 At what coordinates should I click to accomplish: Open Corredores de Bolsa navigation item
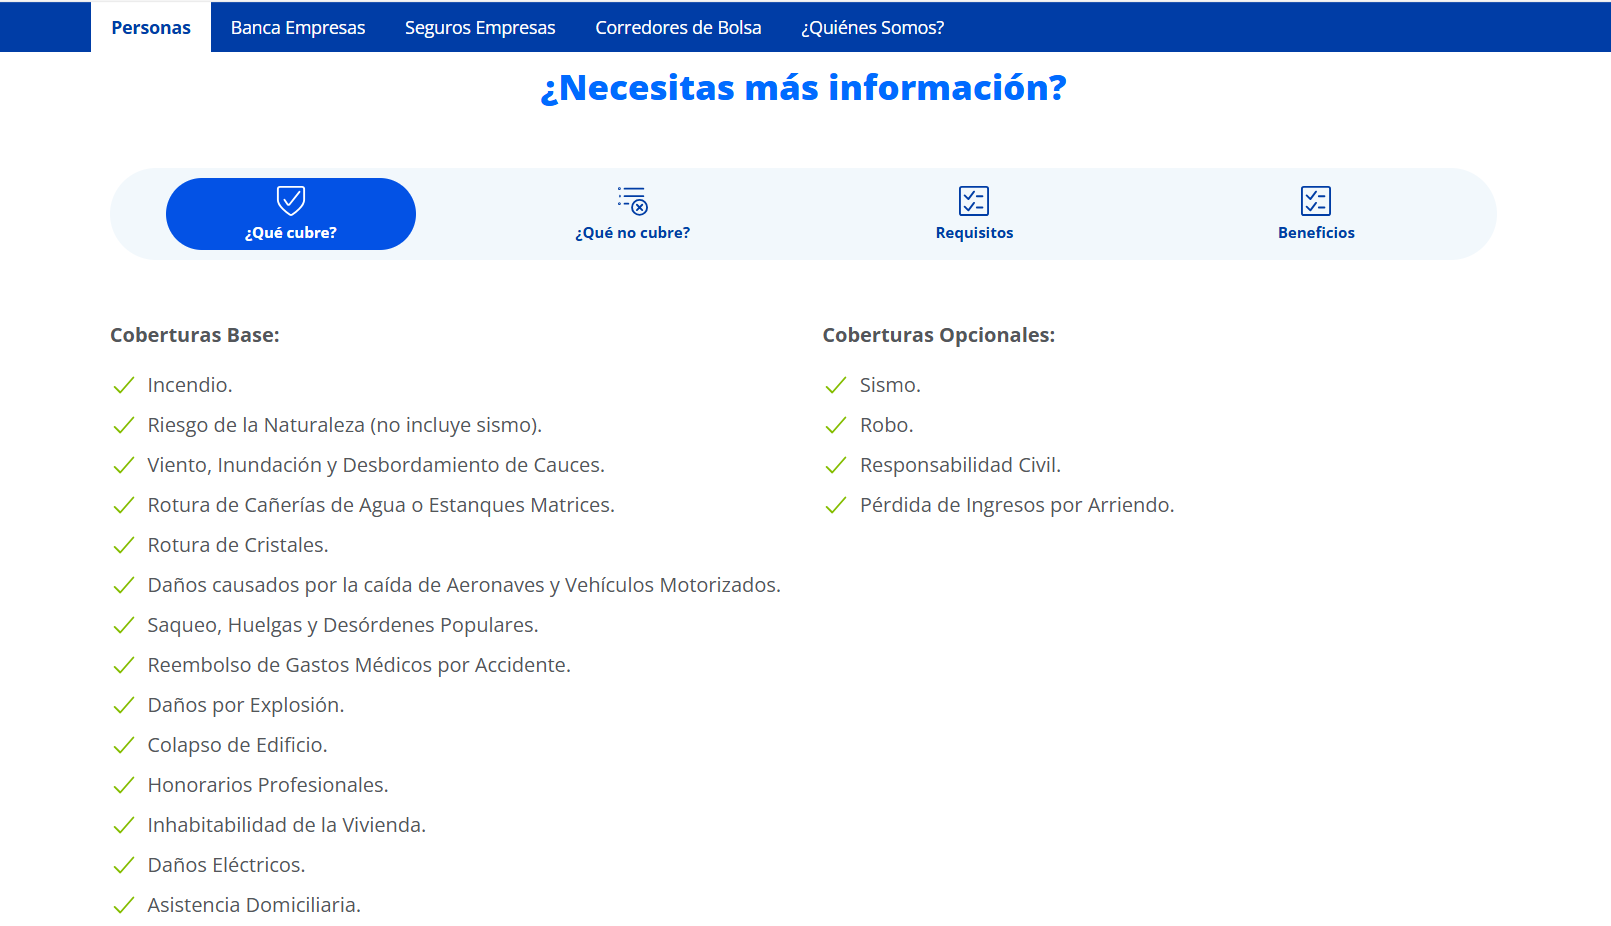tap(678, 28)
